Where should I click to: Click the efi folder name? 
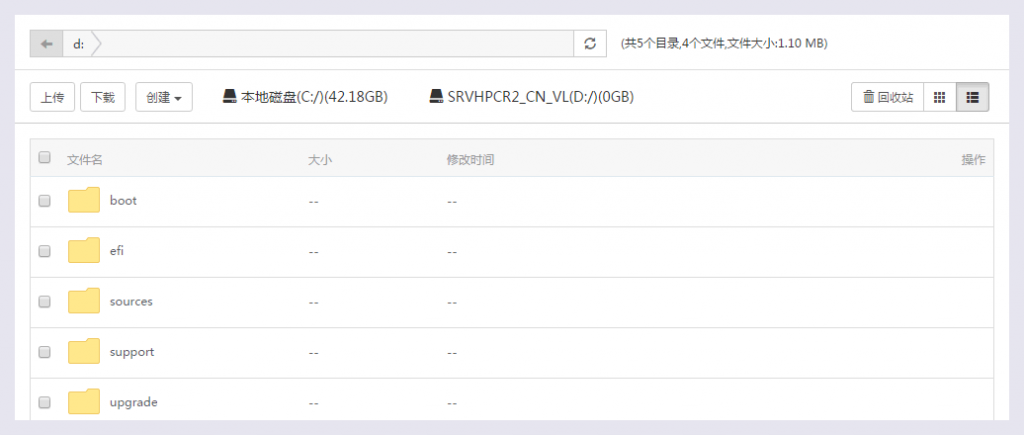[117, 251]
